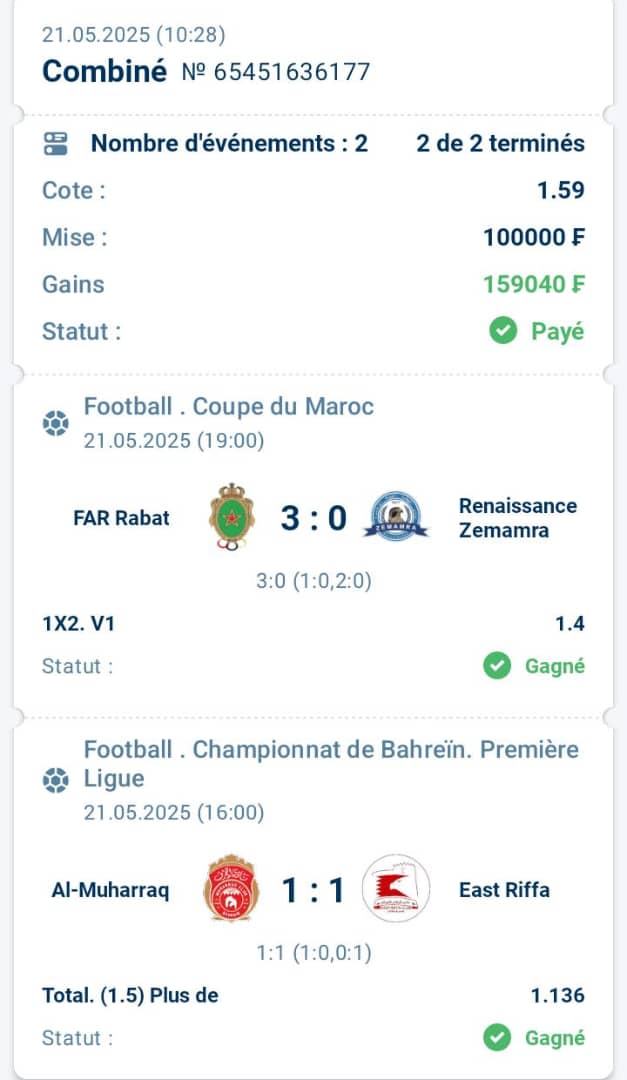Click the events list icon near Nombre d'événements
627x1080 pixels.
click(56, 143)
